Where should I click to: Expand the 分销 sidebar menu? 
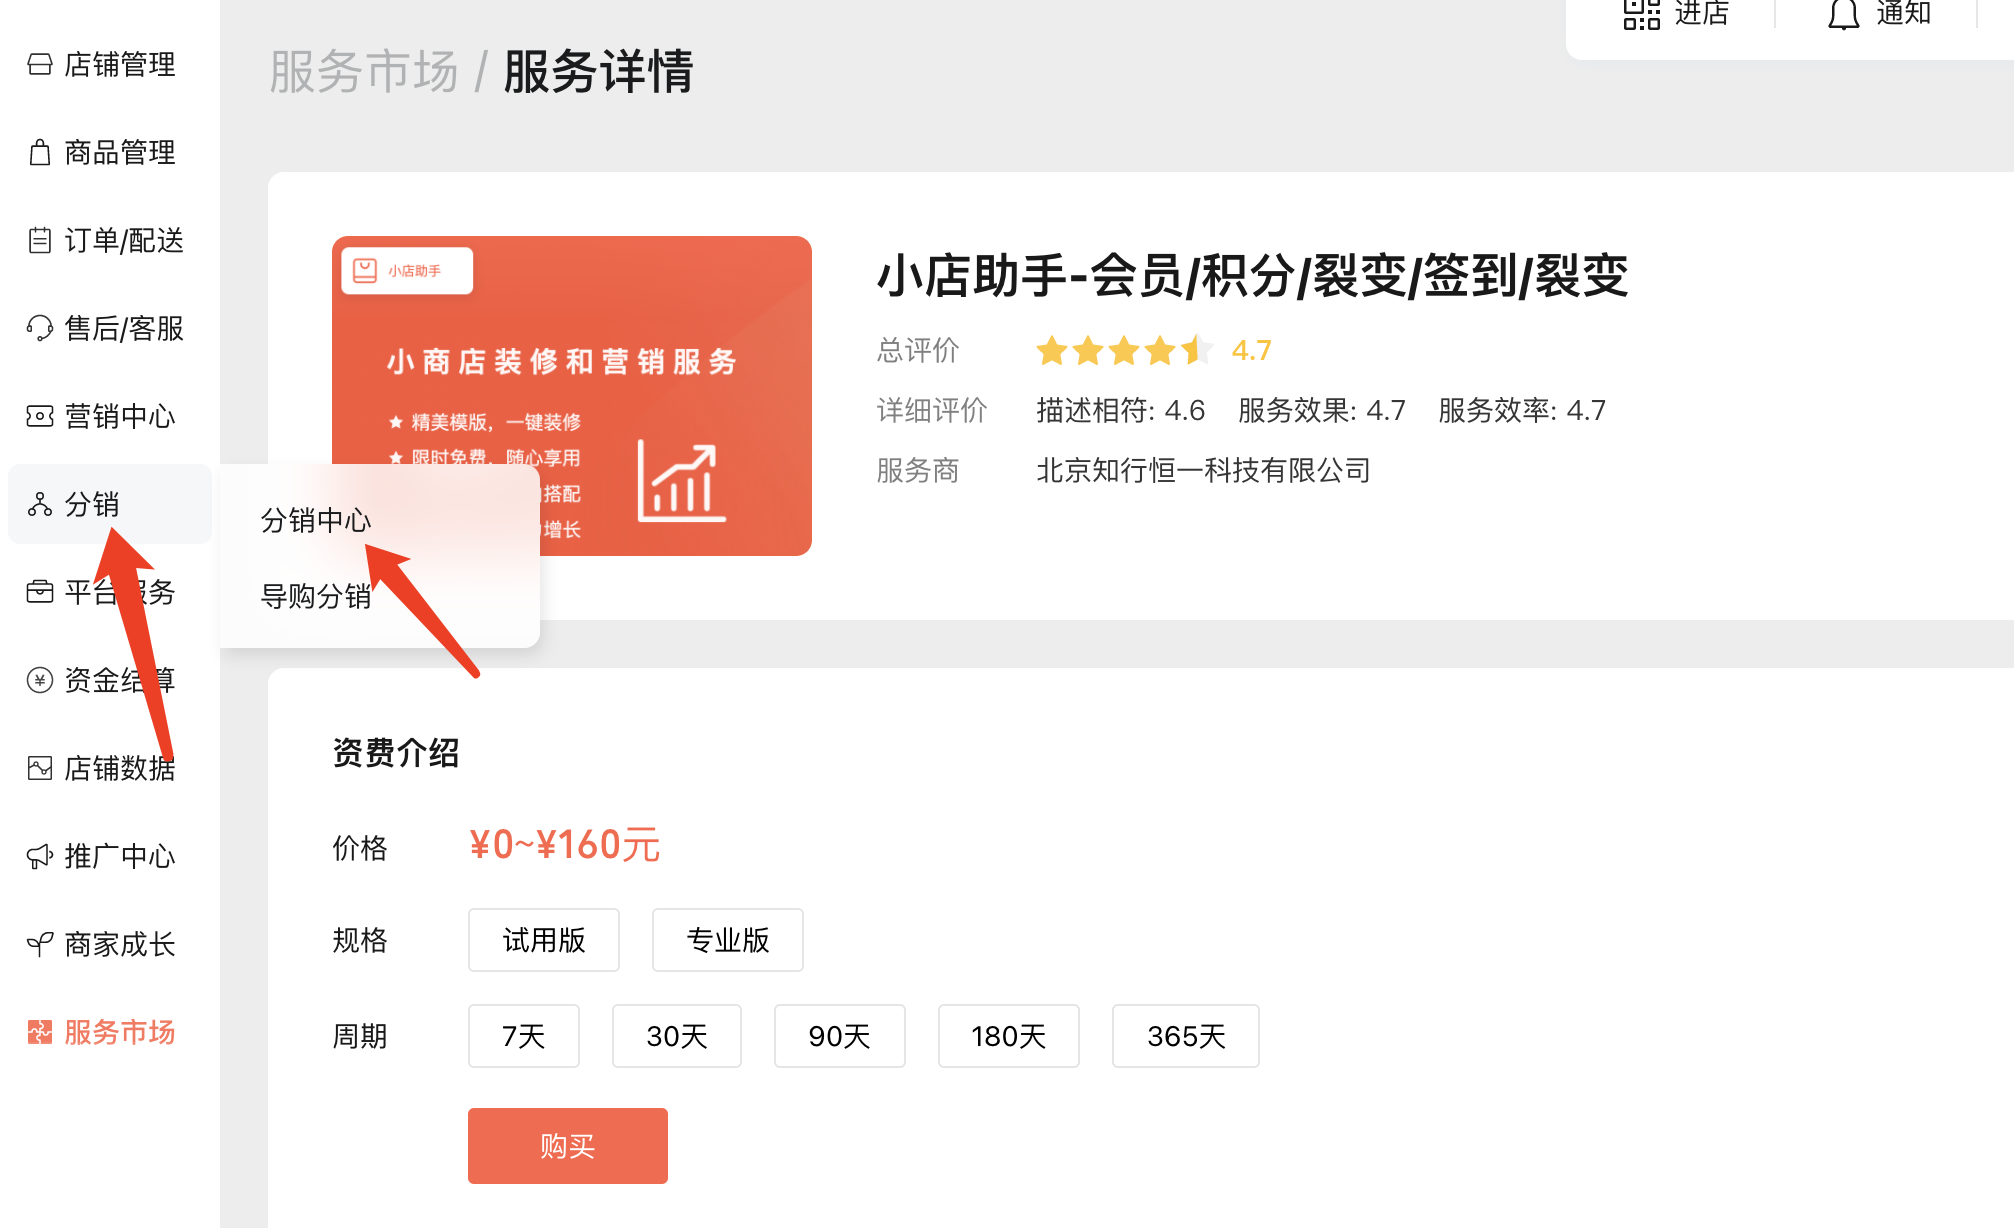click(92, 504)
